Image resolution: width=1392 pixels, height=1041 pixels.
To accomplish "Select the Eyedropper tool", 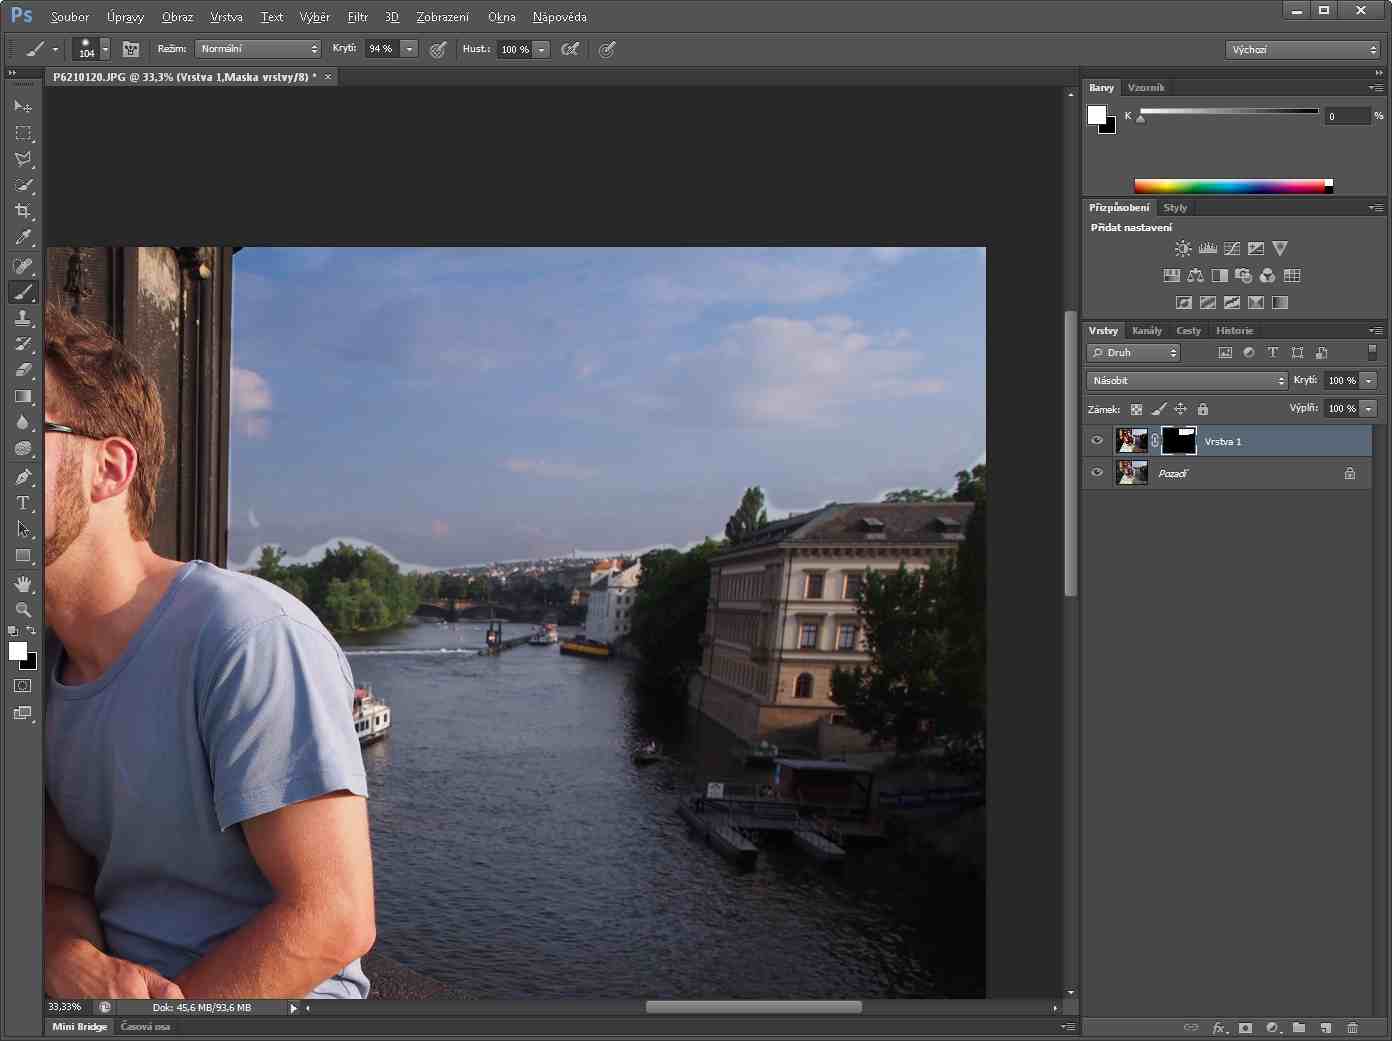I will [23, 238].
